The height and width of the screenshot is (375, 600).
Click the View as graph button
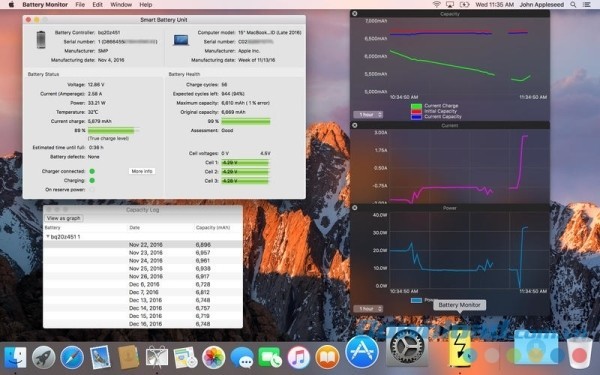tap(64, 218)
